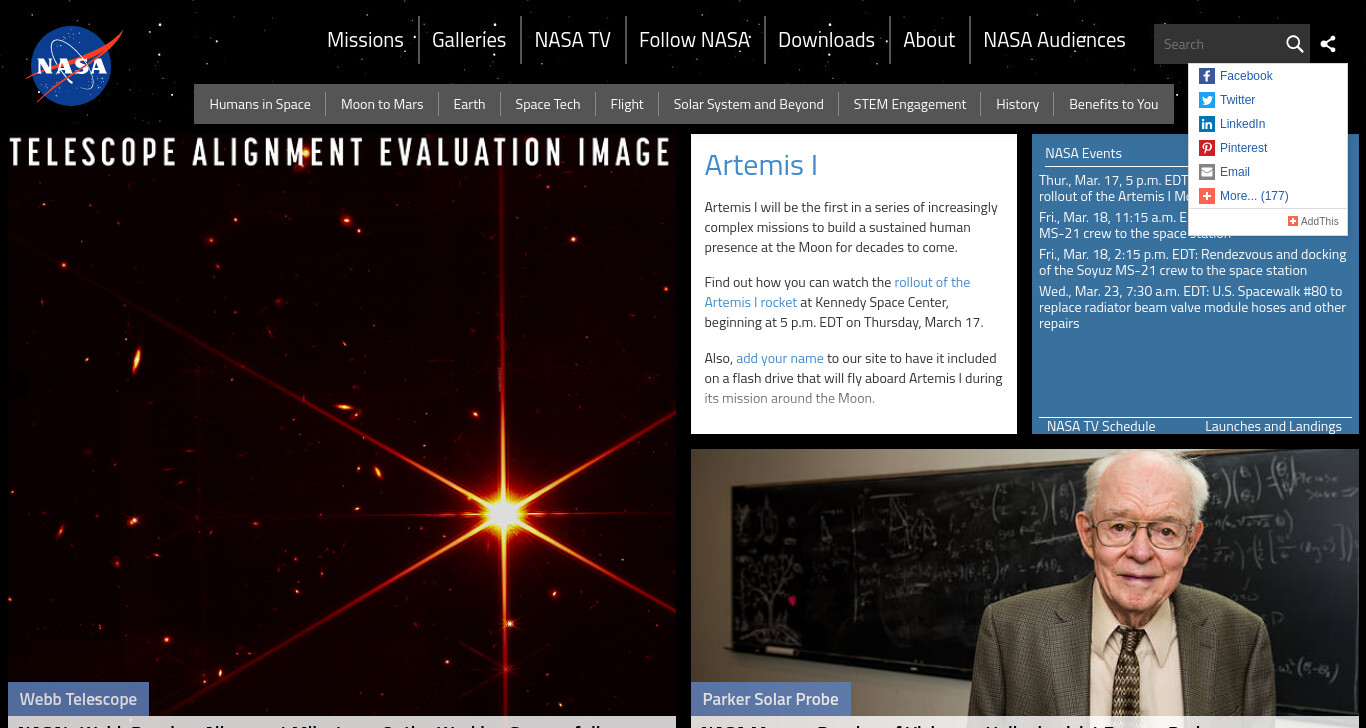
Task: Share via Twitter text link
Action: (x=1237, y=100)
